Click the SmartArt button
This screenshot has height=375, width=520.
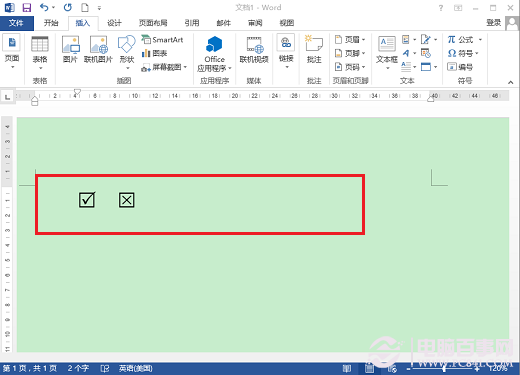[162, 40]
